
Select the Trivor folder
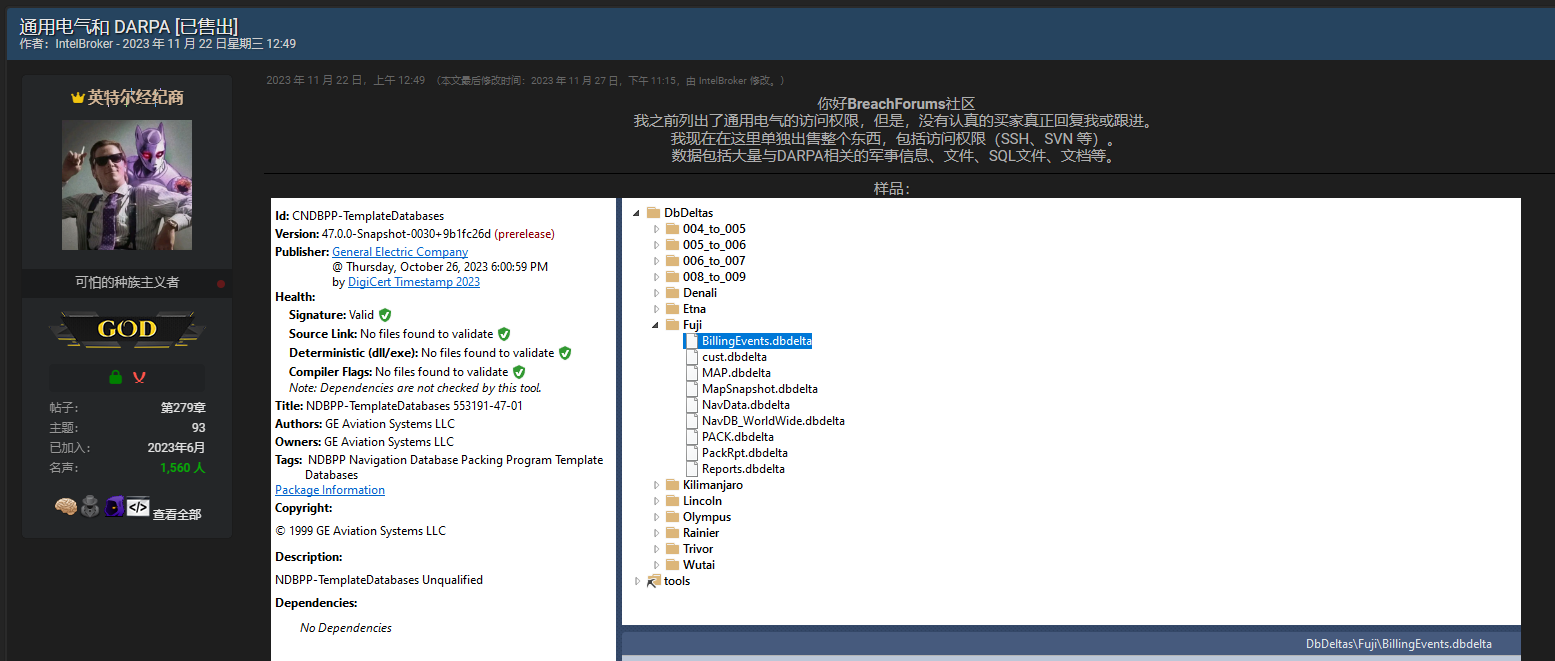click(x=698, y=549)
